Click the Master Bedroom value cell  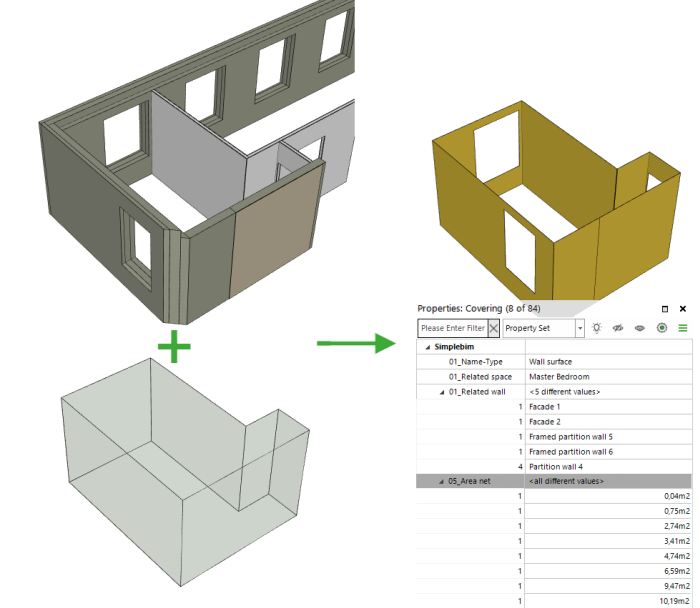coord(608,377)
